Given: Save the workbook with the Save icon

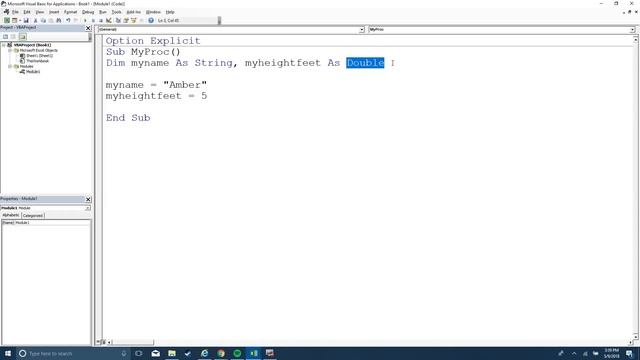Looking at the screenshot, I should click(x=26, y=20).
